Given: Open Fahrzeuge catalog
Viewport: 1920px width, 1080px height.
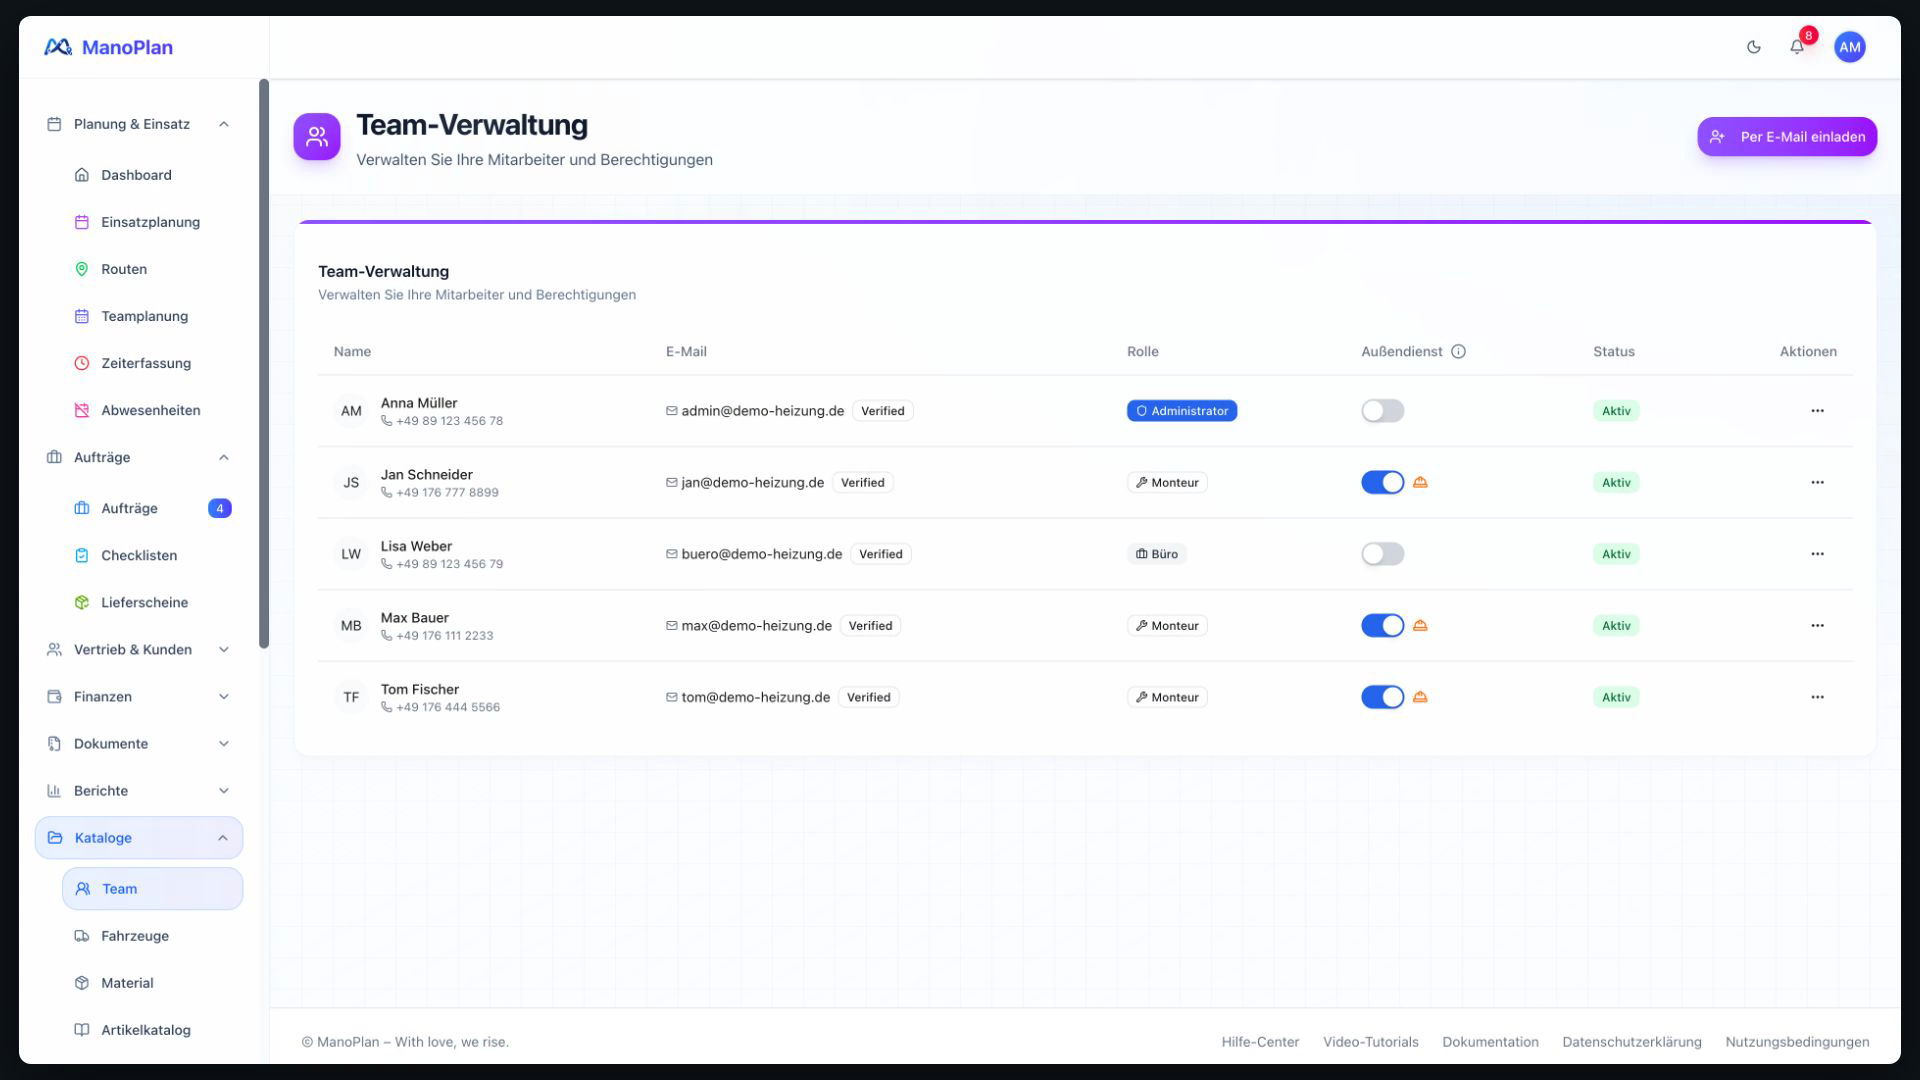Looking at the screenshot, I should [x=152, y=936].
